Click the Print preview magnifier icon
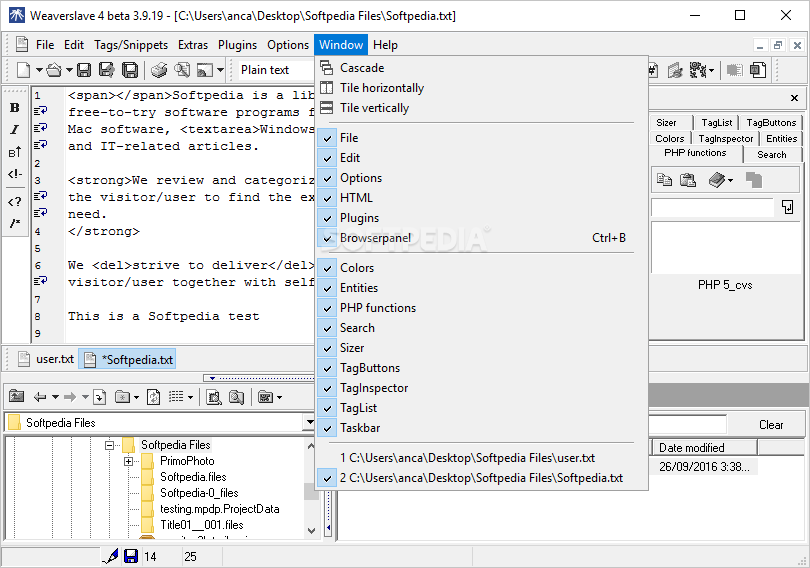Image resolution: width=810 pixels, height=568 pixels. pos(182,70)
